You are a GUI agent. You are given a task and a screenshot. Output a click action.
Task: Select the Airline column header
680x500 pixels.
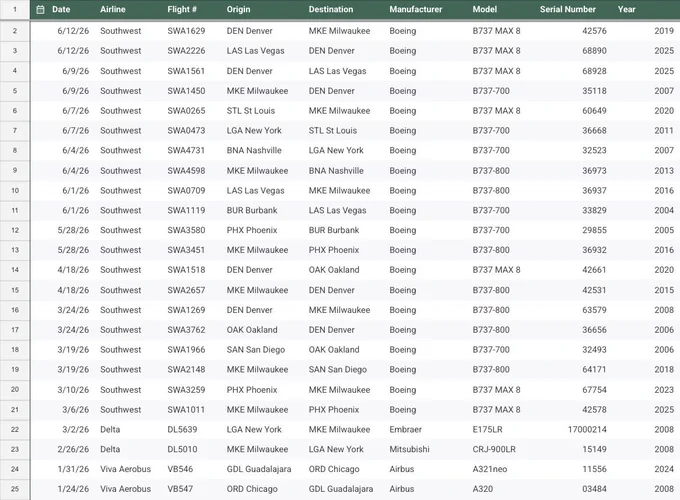pyautogui.click(x=113, y=9)
